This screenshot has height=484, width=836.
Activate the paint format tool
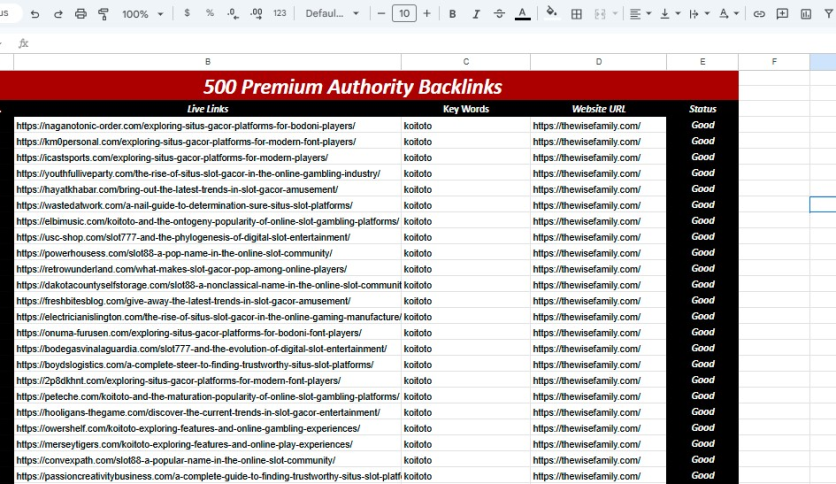click(103, 14)
